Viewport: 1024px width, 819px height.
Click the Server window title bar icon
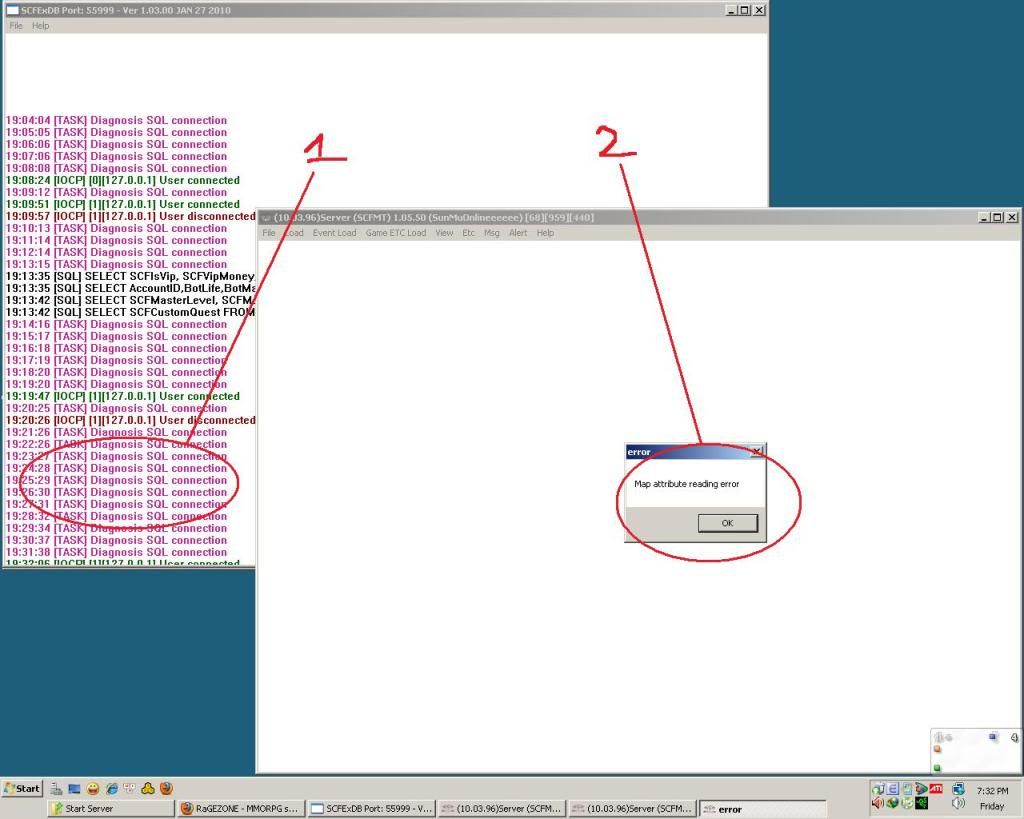[x=266, y=217]
